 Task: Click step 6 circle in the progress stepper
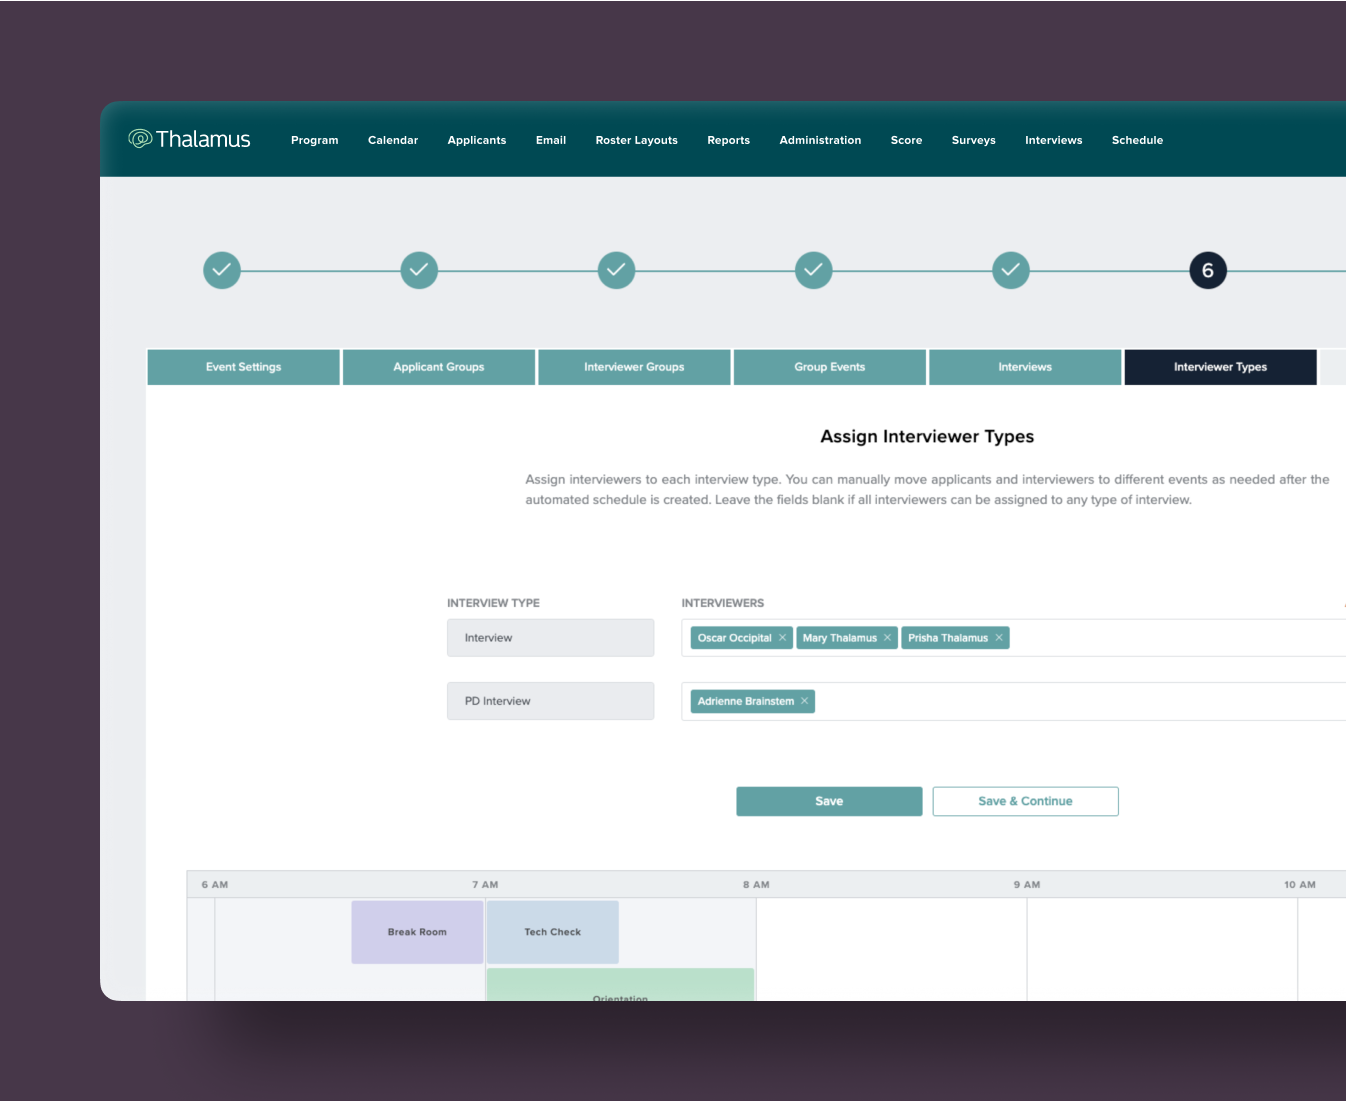point(1207,270)
